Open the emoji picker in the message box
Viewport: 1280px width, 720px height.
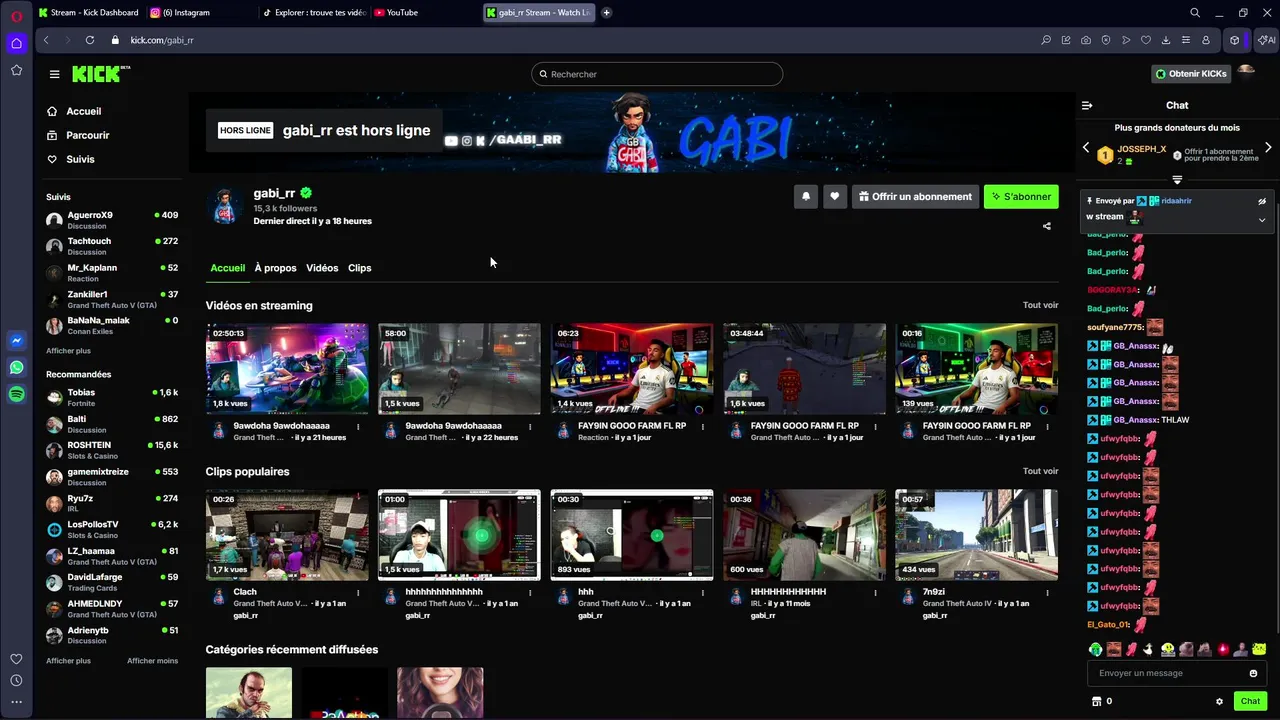[x=1254, y=673]
